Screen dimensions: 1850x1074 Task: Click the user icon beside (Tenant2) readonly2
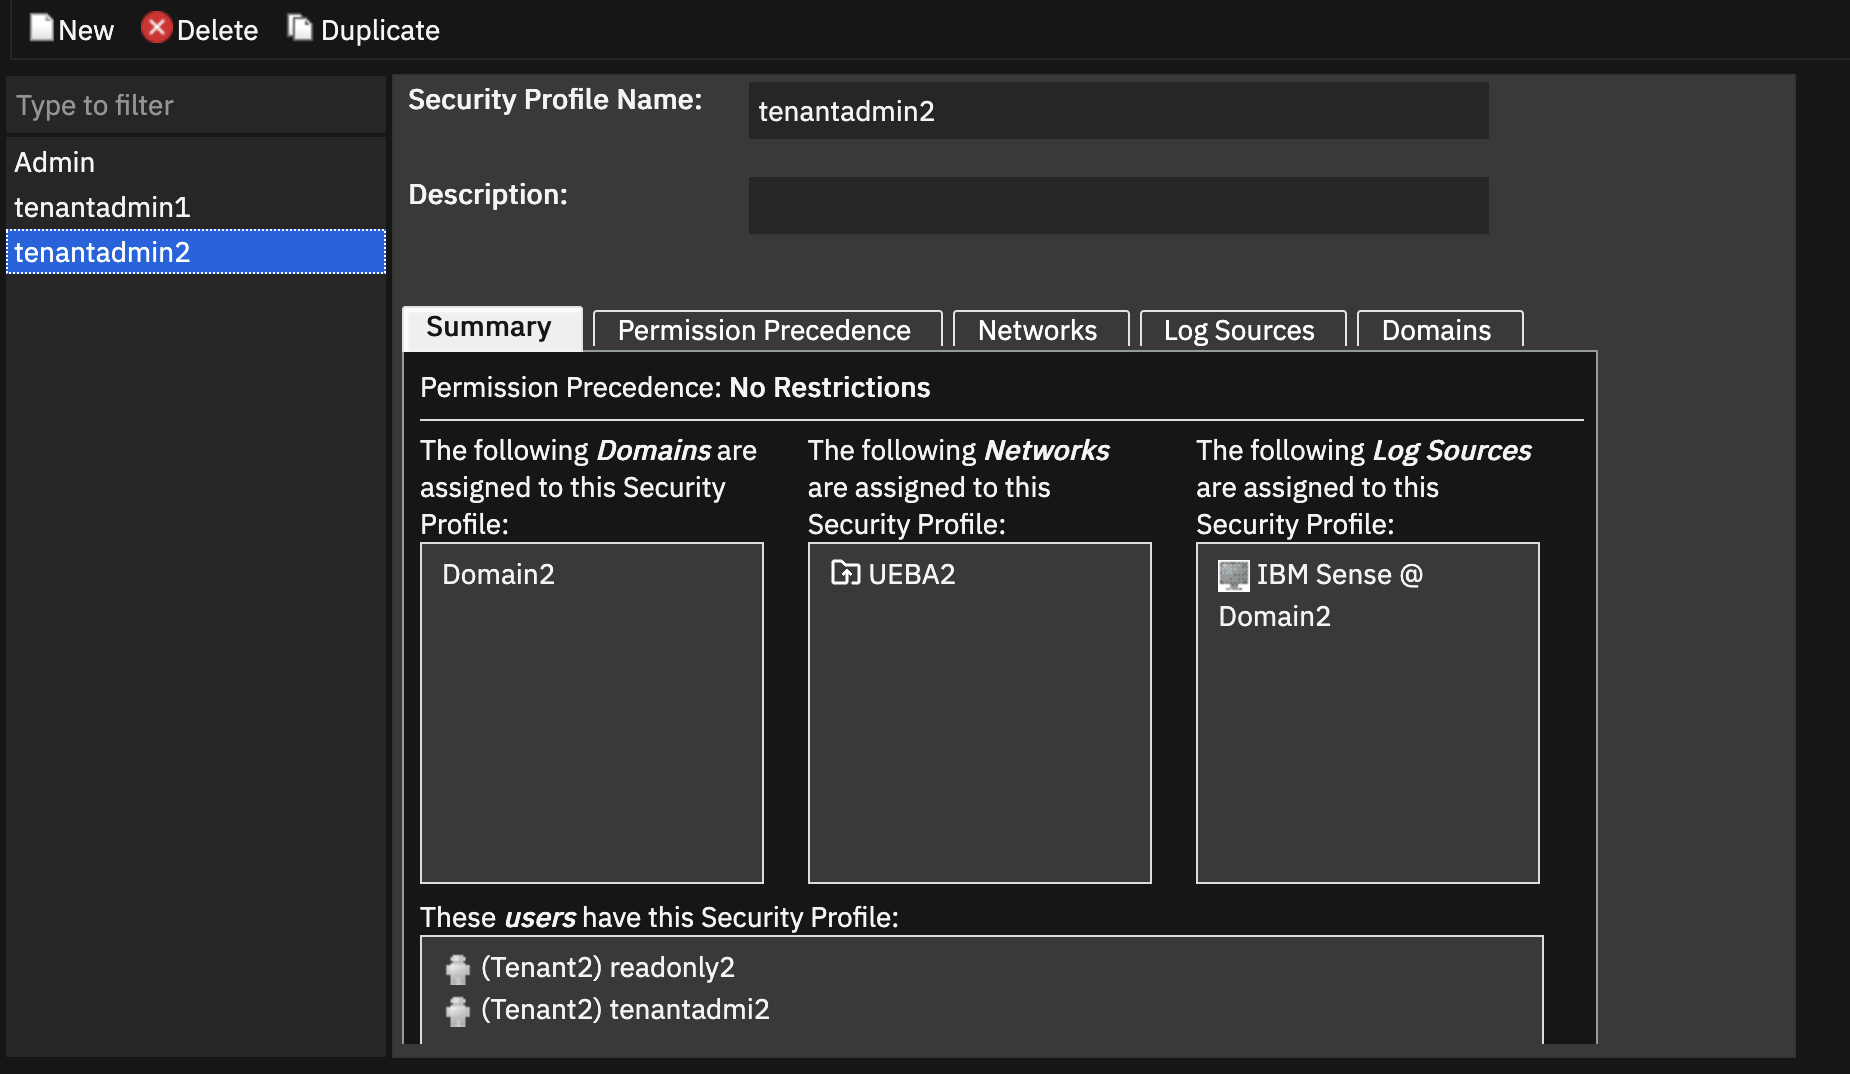[x=458, y=967]
